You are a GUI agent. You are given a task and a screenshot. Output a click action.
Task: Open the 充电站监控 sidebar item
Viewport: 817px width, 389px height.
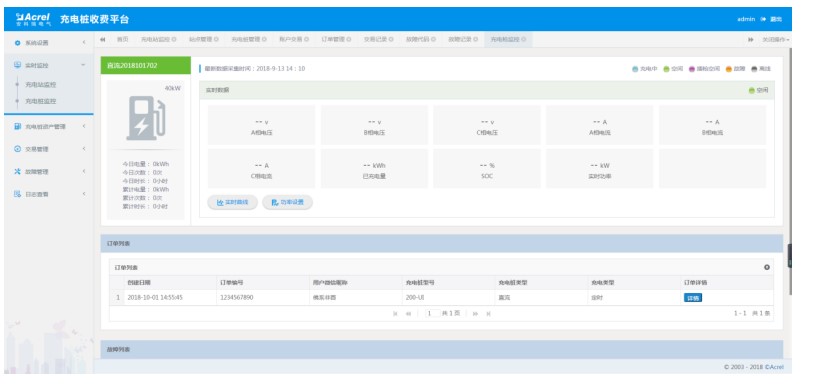point(41,84)
